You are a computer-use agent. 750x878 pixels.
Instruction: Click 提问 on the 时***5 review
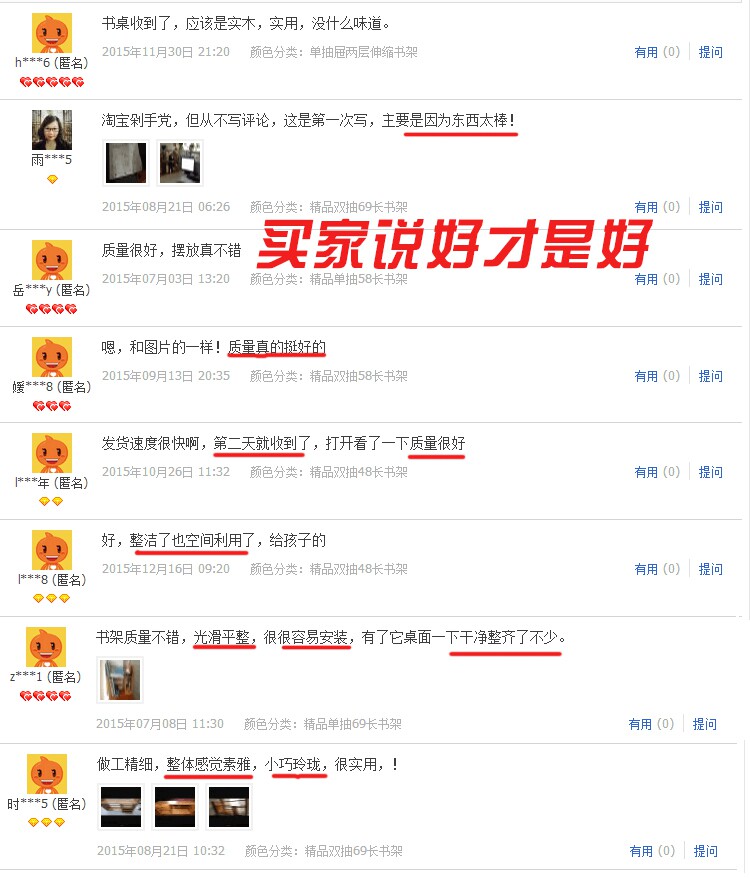pos(705,851)
